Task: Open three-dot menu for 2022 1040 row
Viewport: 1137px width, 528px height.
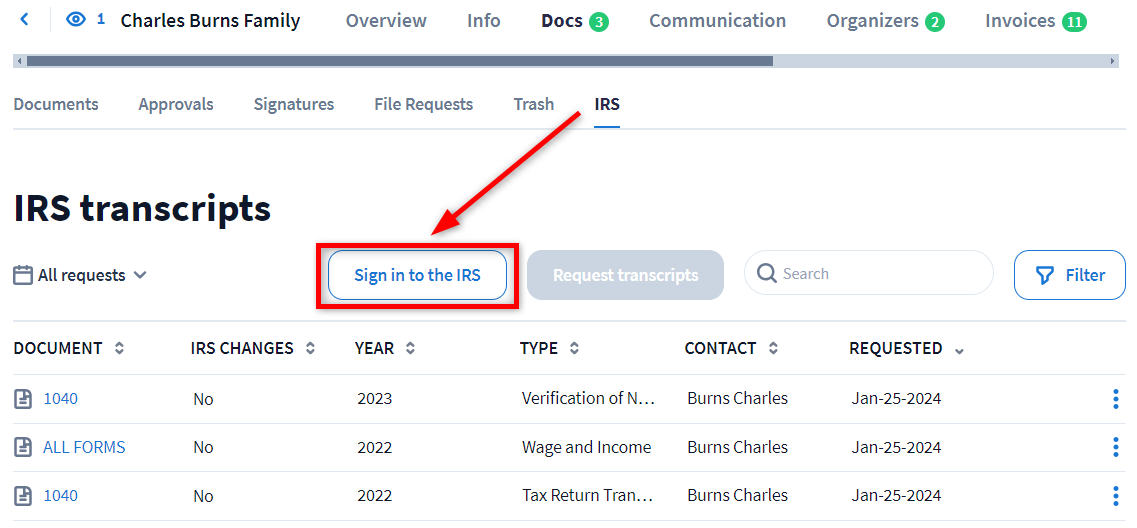Action: [1115, 496]
